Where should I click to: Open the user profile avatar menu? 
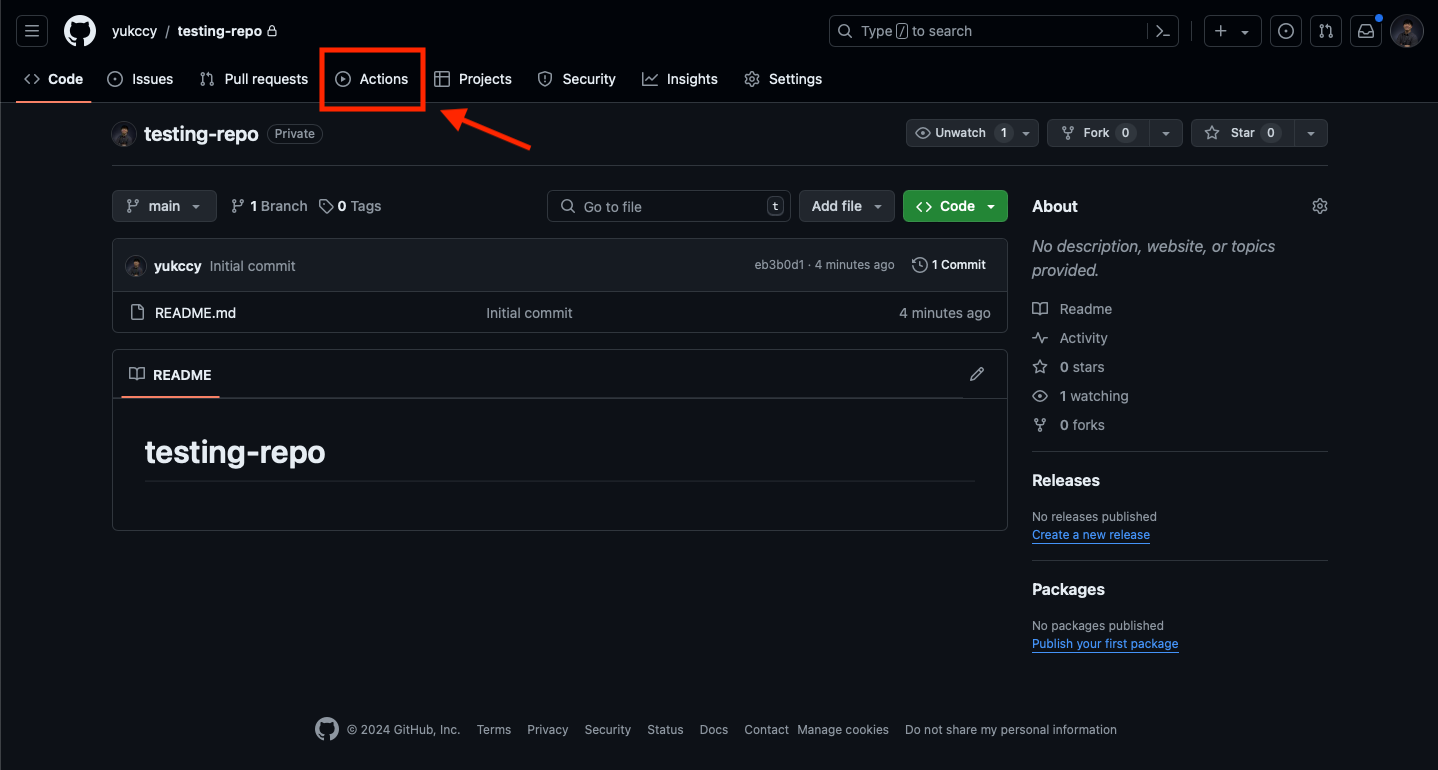1407,31
